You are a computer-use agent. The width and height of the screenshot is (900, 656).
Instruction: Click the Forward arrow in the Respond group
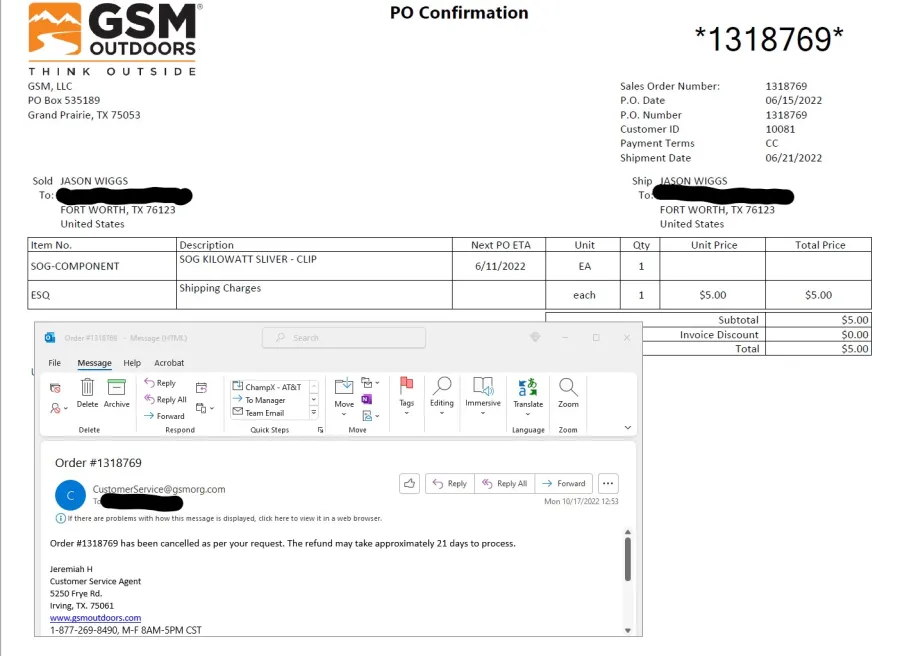tap(164, 416)
